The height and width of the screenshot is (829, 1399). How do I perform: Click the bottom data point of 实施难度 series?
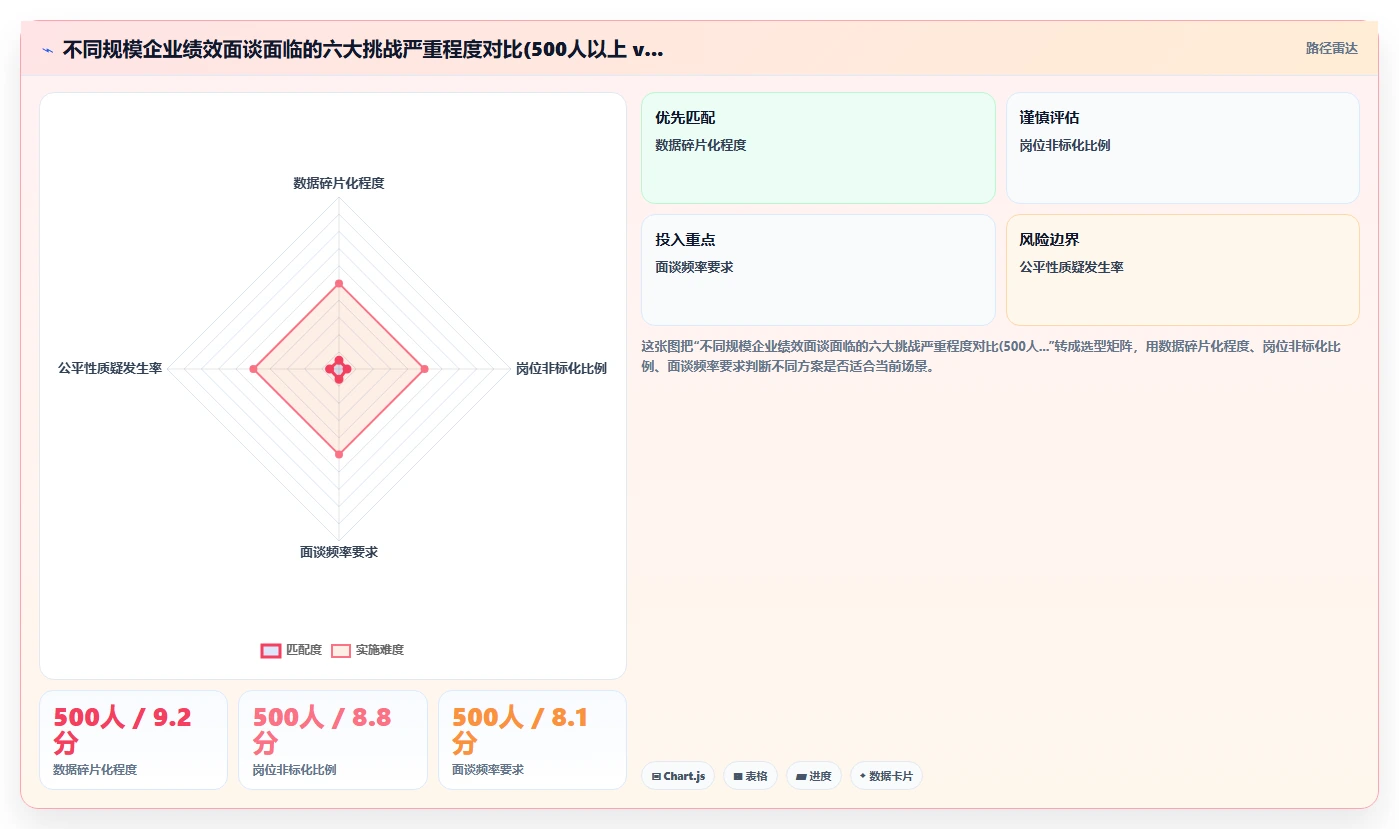coord(339,455)
